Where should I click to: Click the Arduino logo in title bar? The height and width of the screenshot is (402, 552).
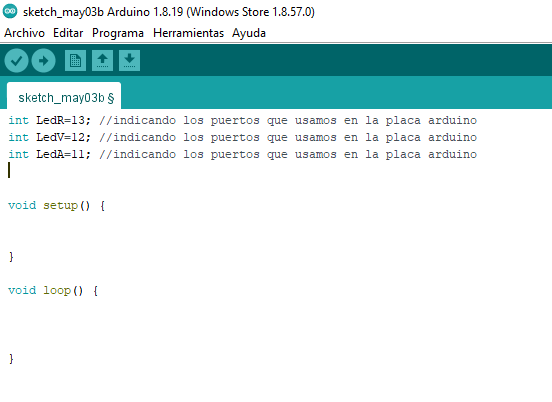(10, 11)
